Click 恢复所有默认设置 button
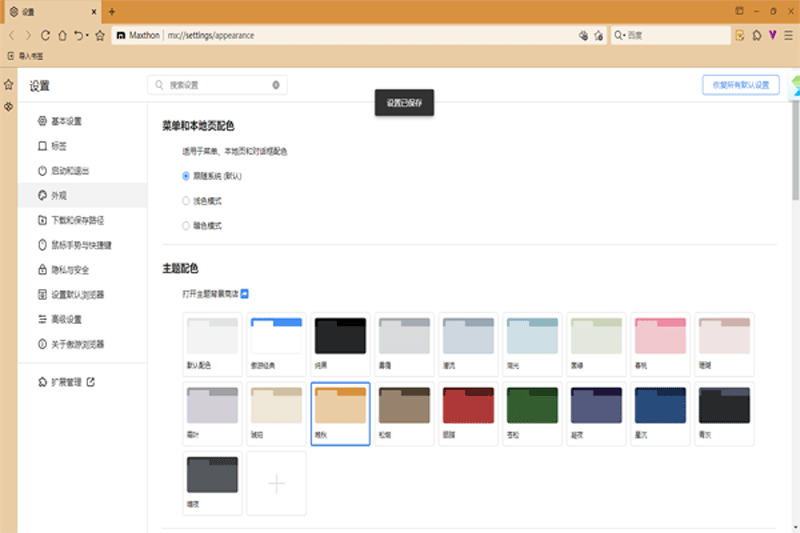The image size is (800, 533). [740, 85]
